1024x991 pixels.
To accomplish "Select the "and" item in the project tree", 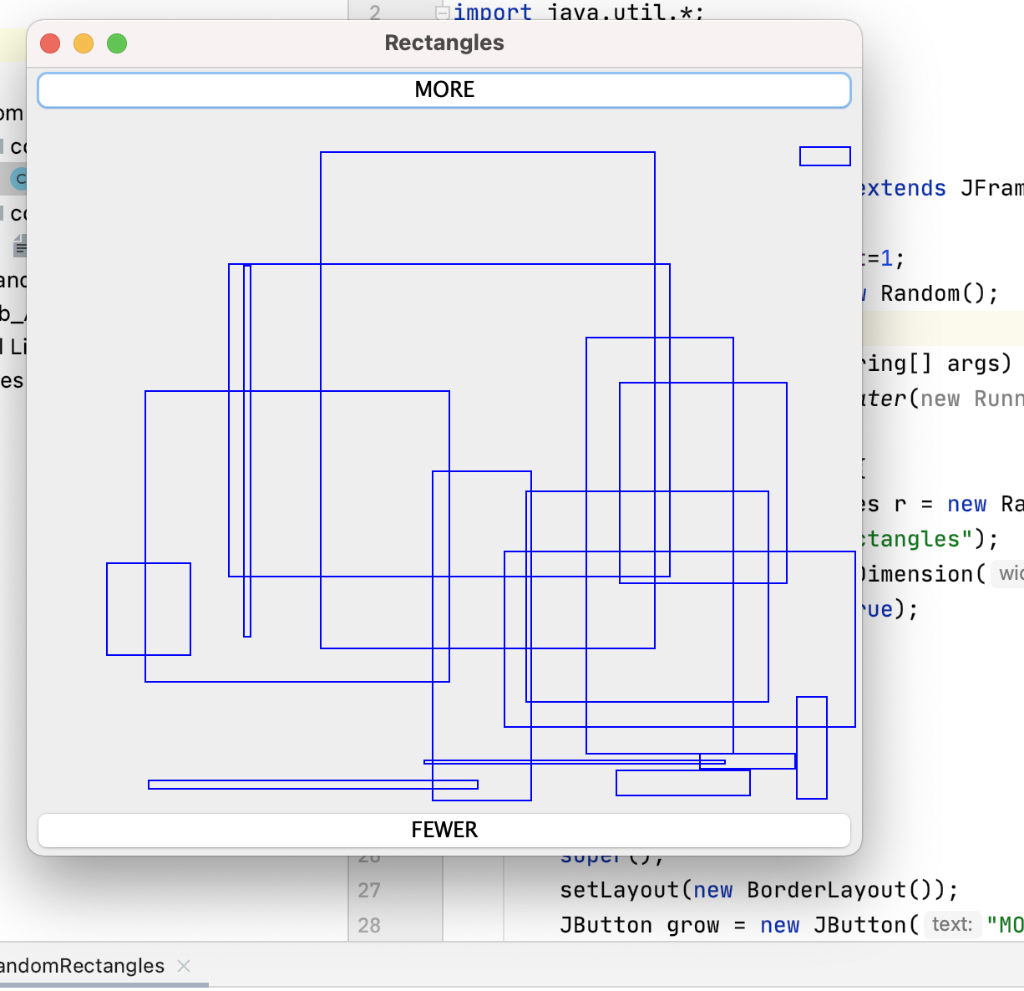I will 14,280.
